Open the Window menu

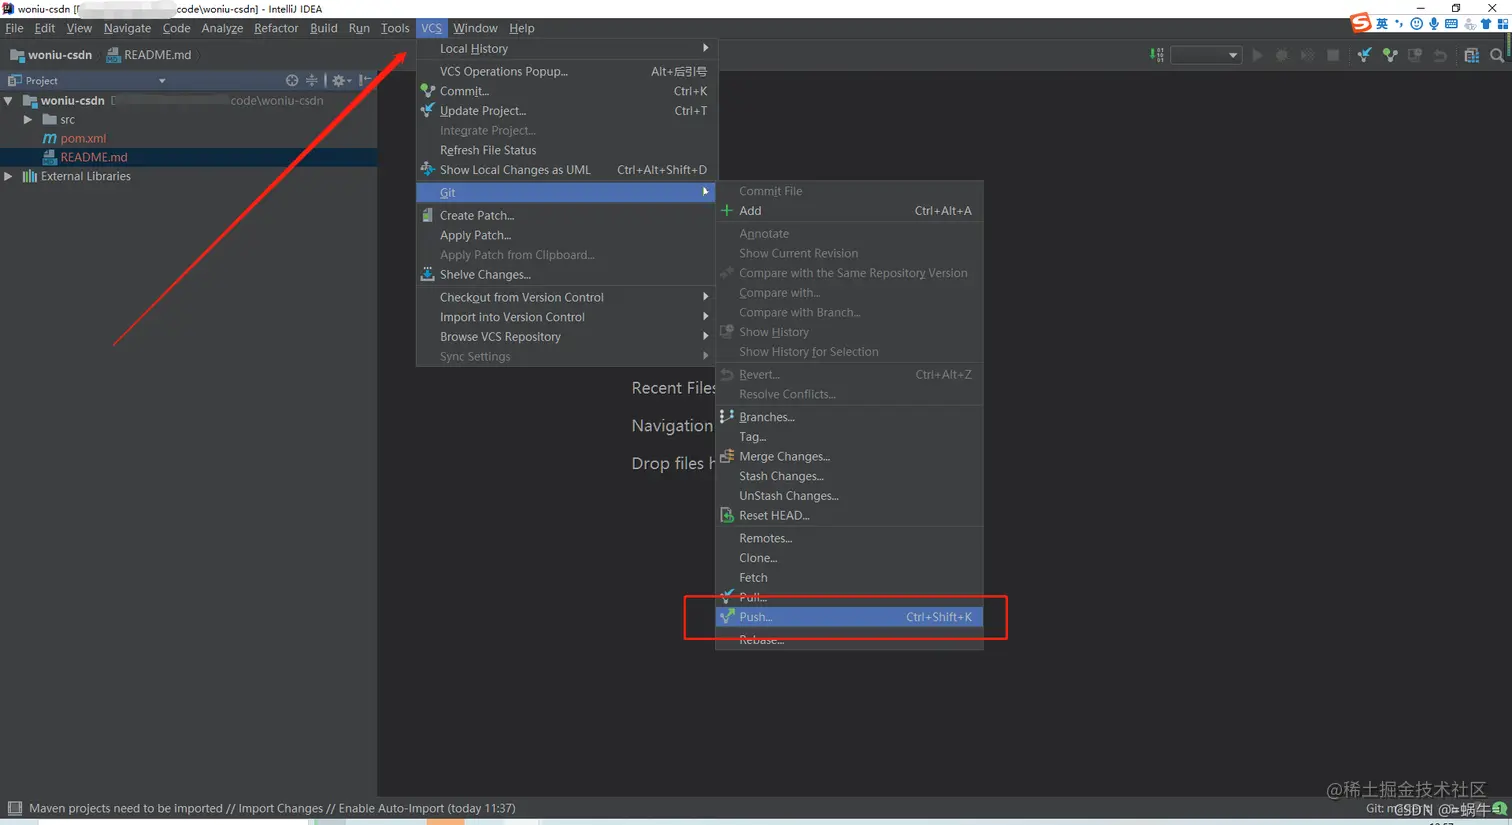(475, 28)
